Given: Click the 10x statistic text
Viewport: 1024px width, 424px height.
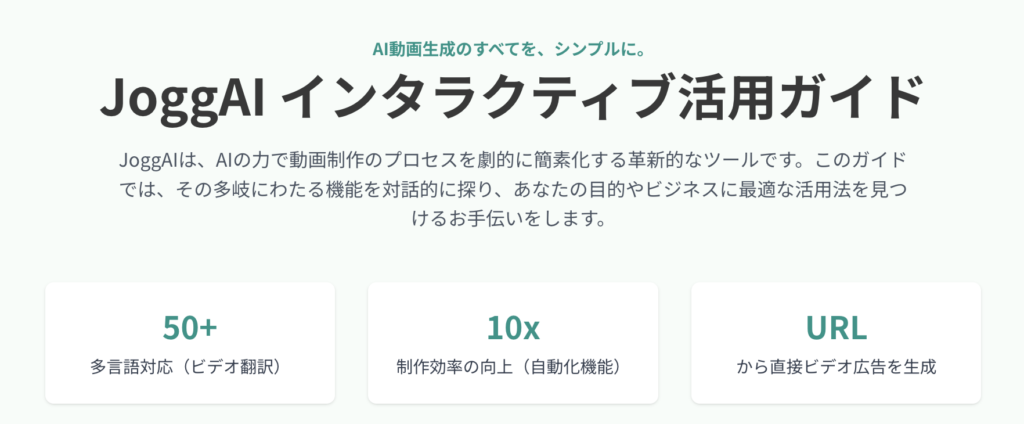Looking at the screenshot, I should coord(513,329).
